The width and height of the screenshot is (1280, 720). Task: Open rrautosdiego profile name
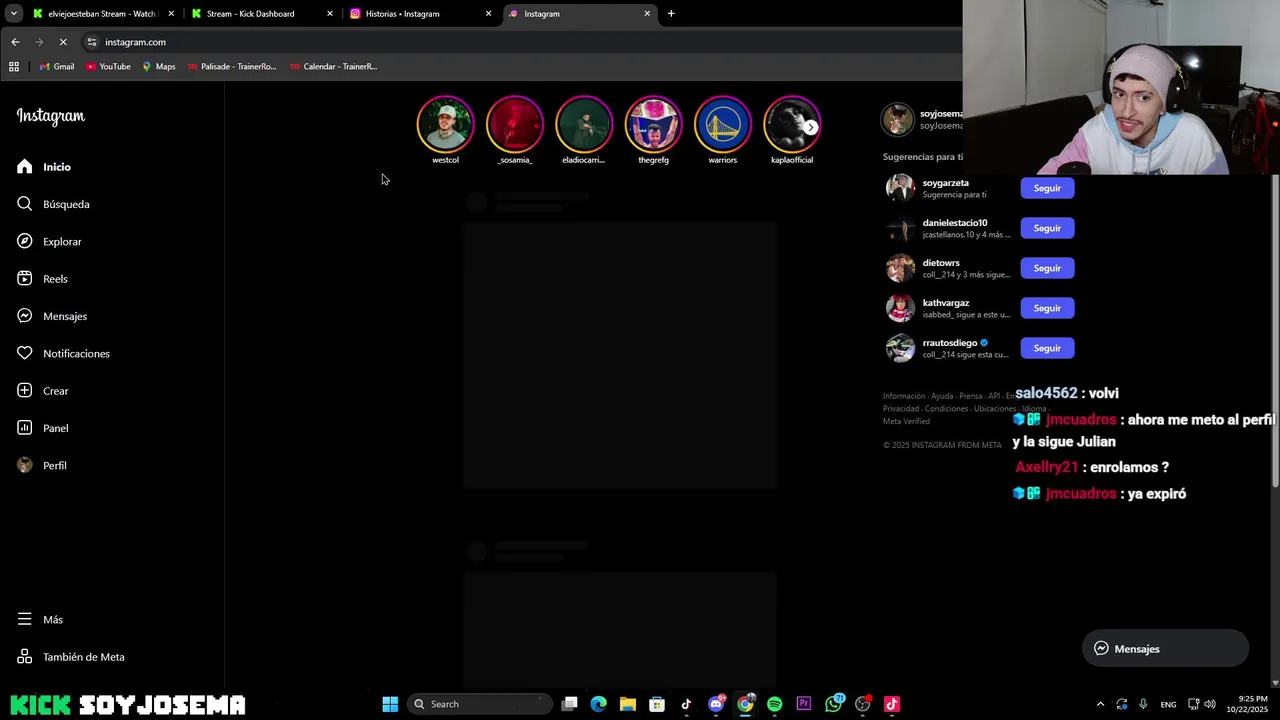[x=949, y=343]
